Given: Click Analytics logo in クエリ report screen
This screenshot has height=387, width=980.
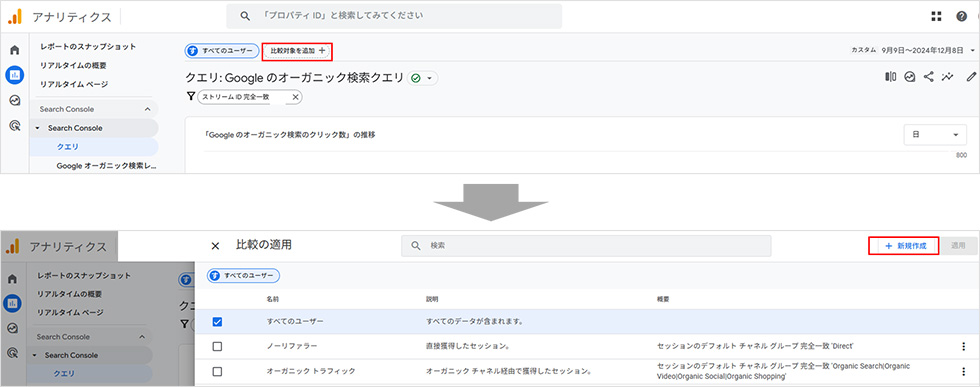Looking at the screenshot, I should coord(15,16).
